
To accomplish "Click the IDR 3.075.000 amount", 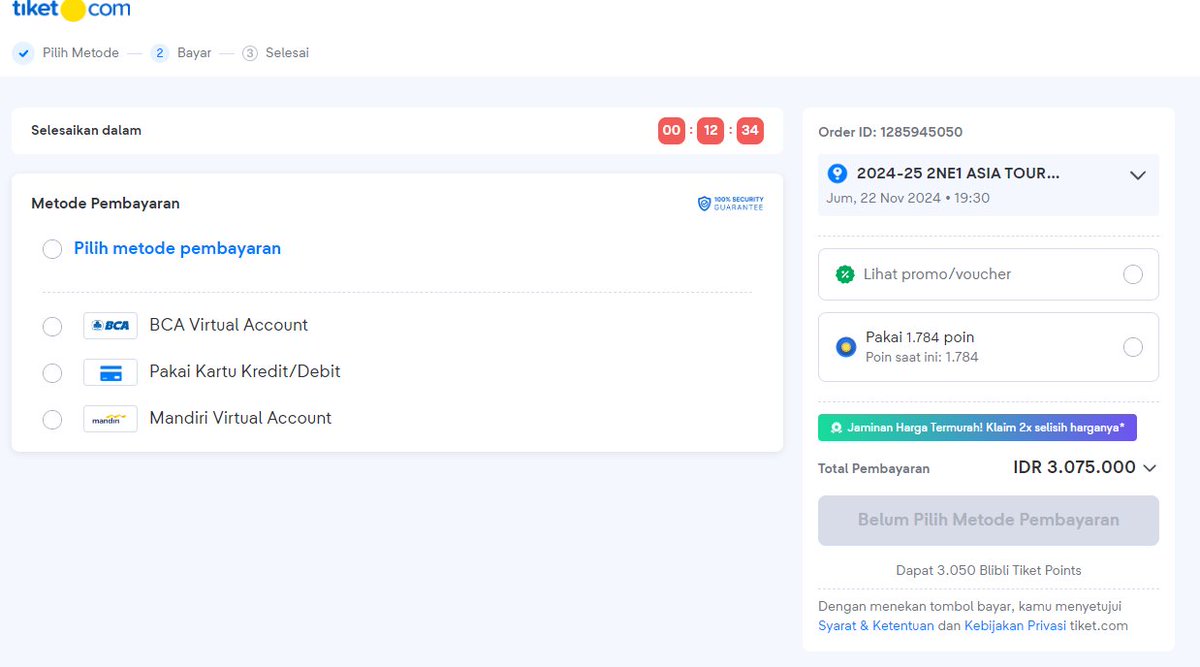I will 1074,467.
